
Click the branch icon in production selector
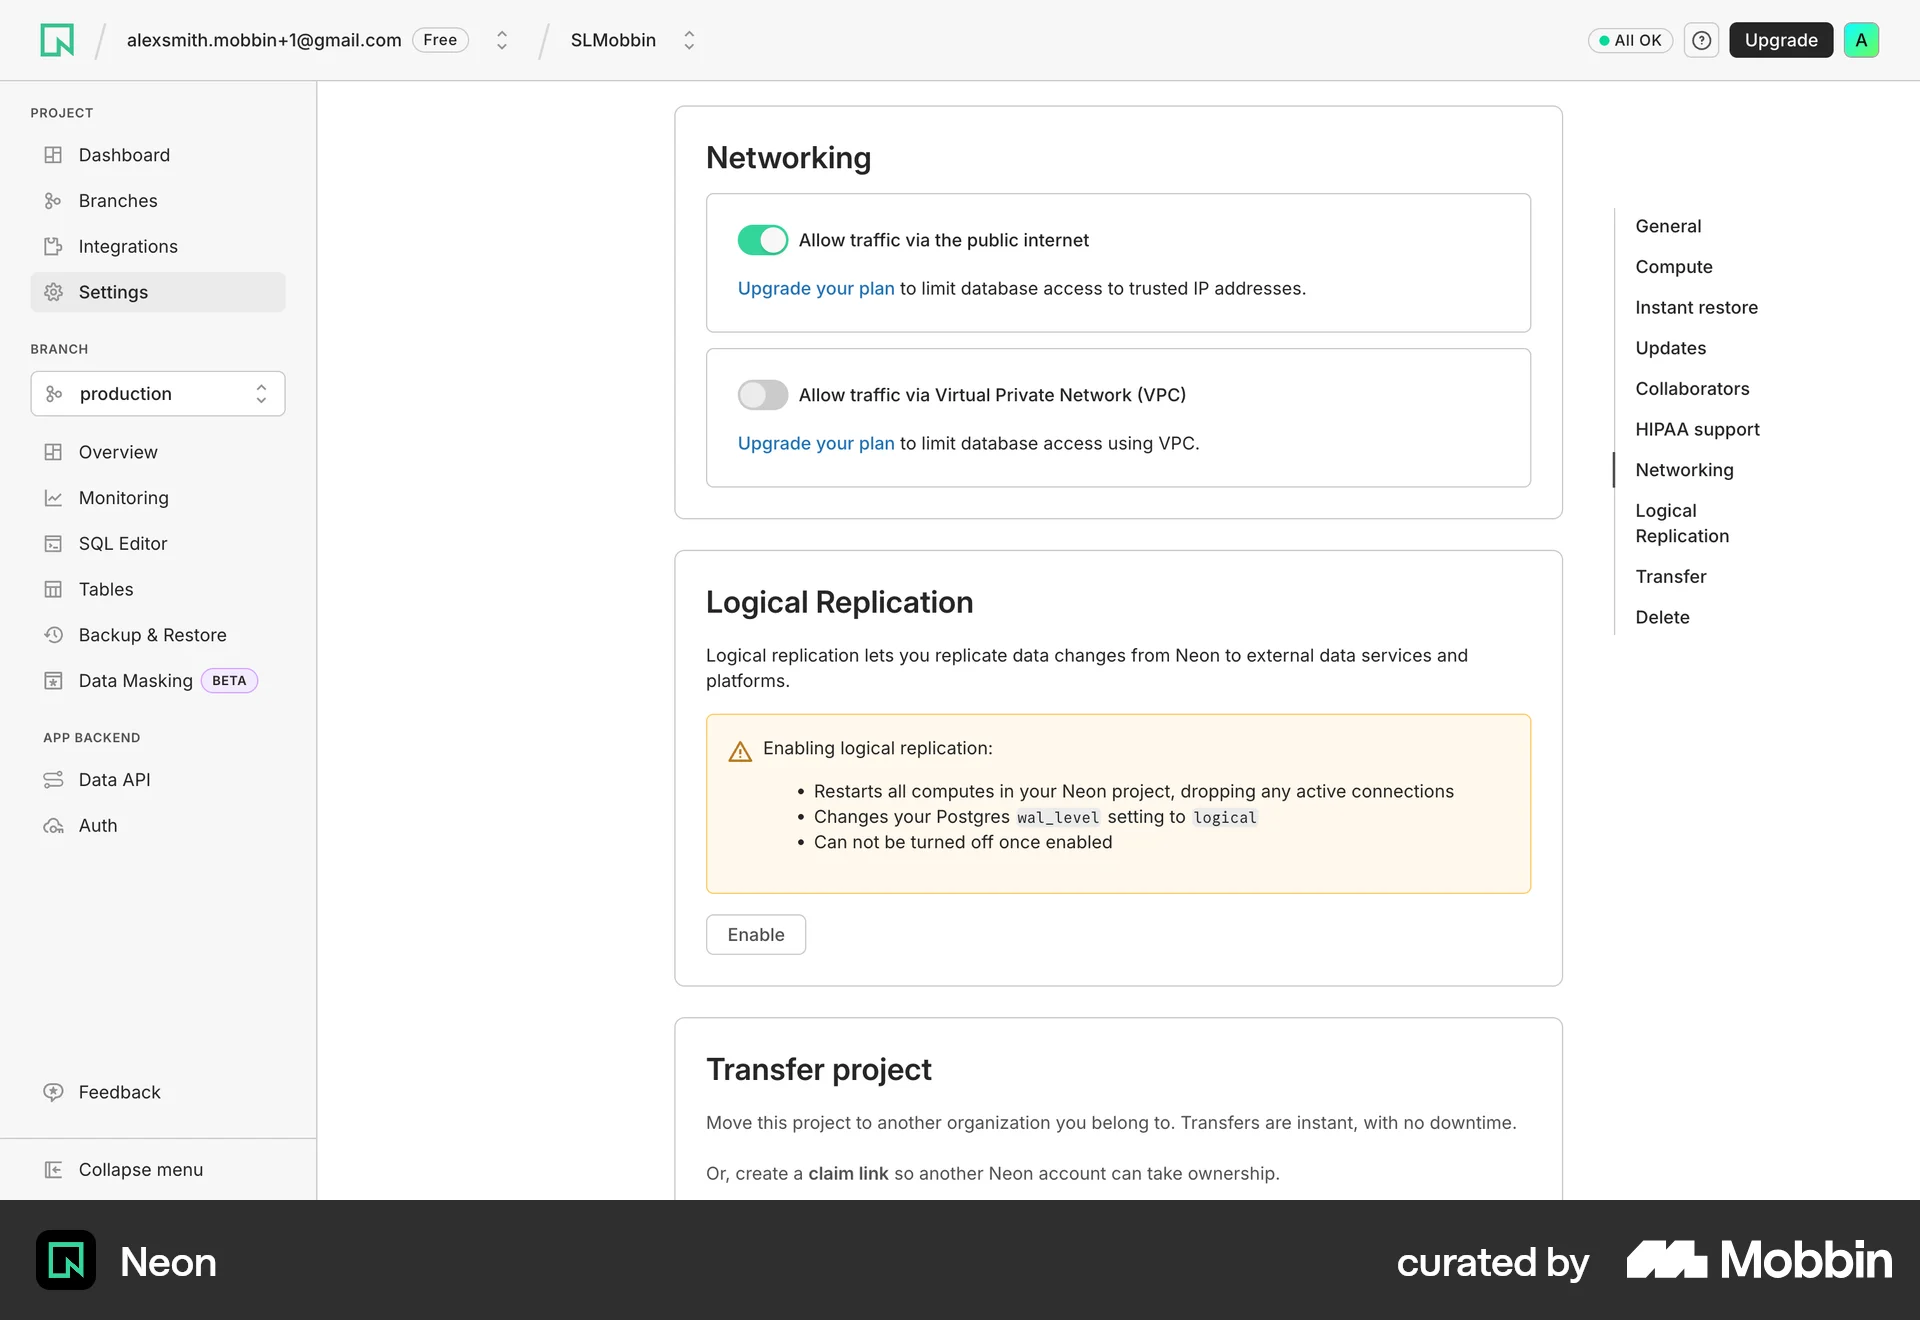tap(54, 394)
